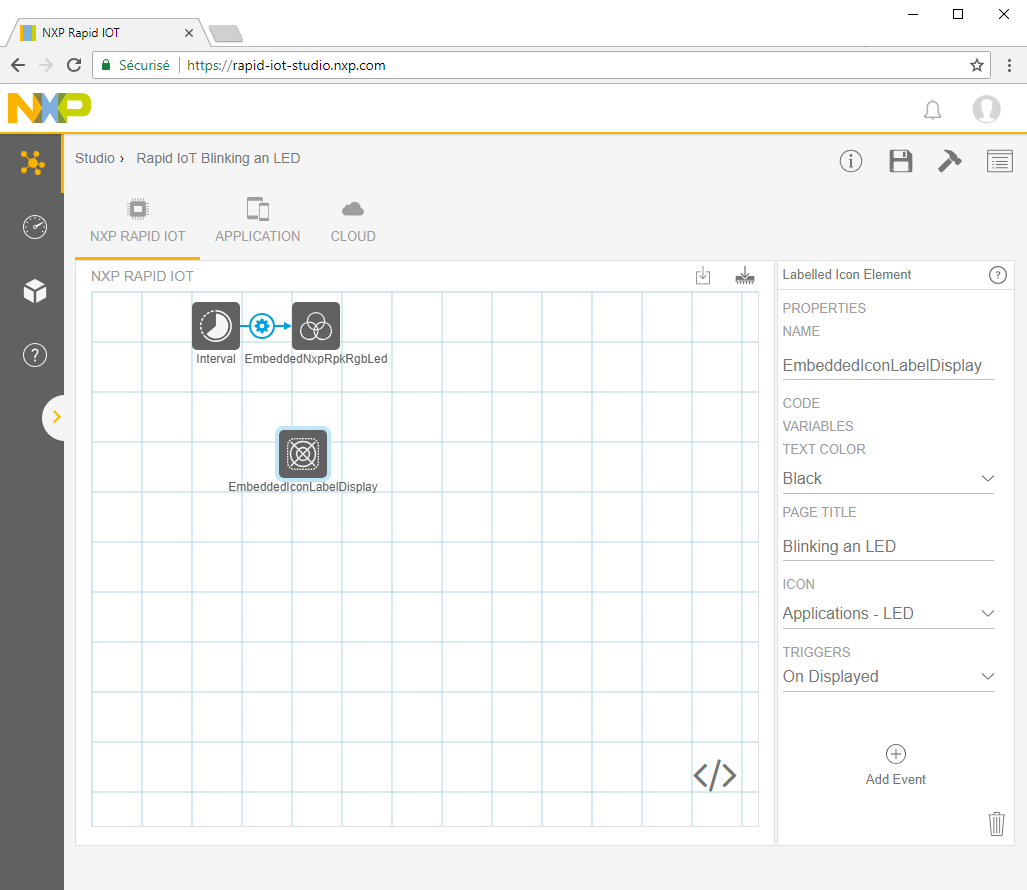Switch to the APPLICATION tab
The width and height of the screenshot is (1027, 890).
[257, 221]
